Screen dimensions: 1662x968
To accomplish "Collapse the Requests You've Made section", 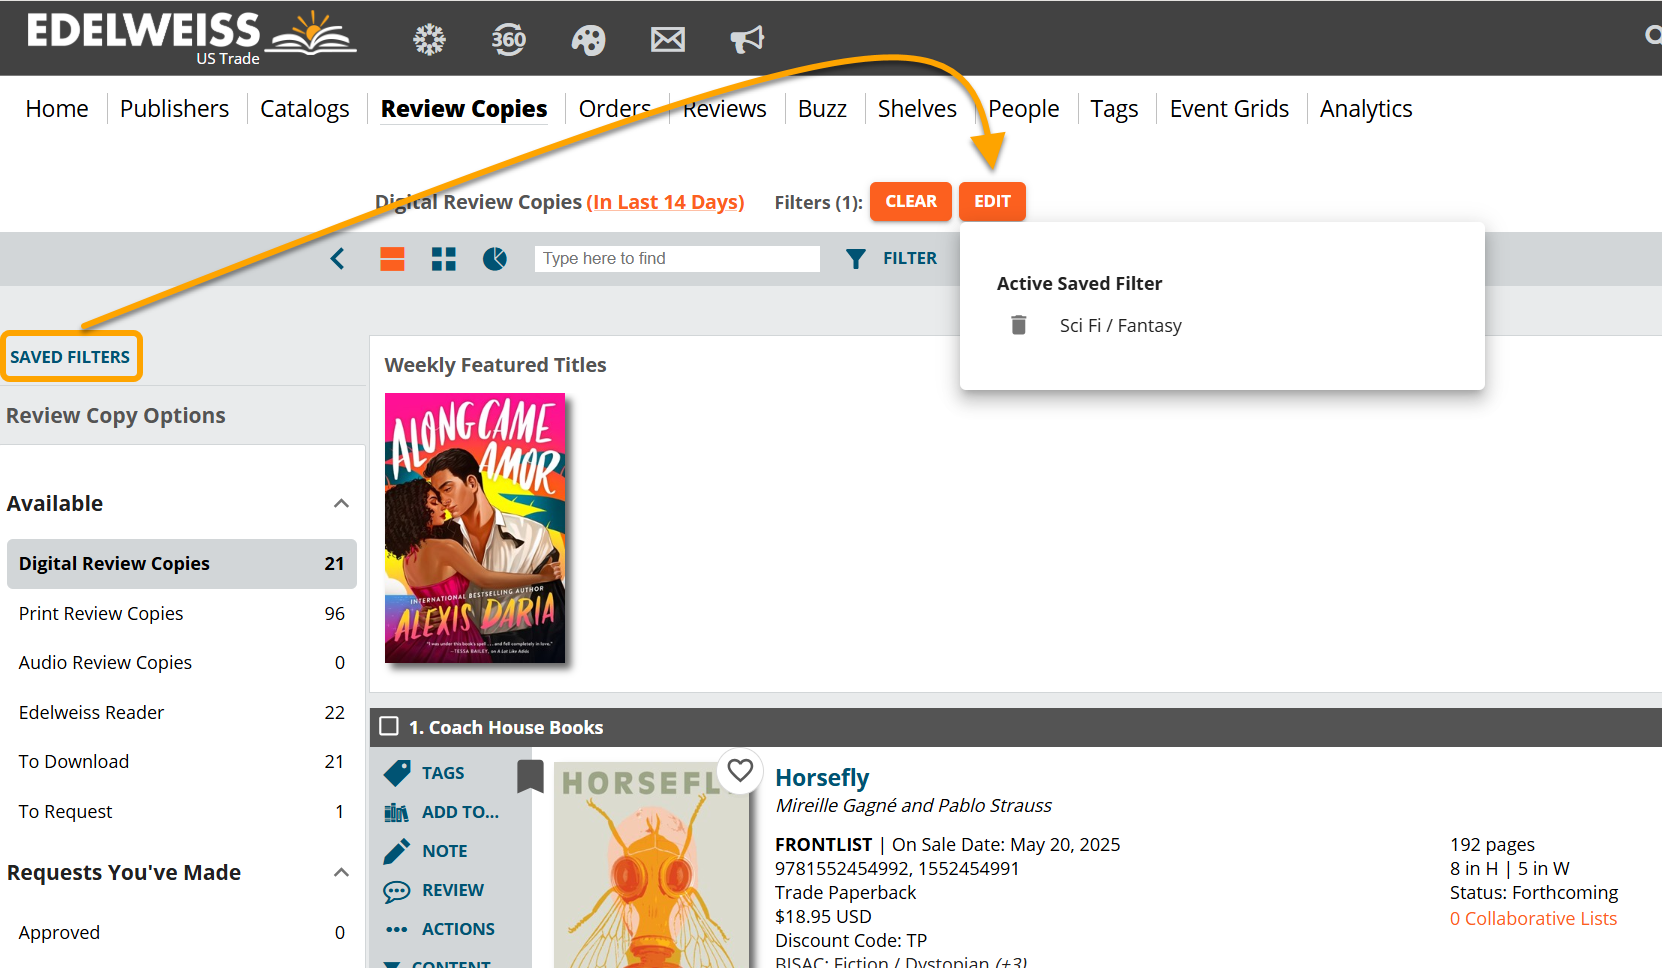I will [x=341, y=872].
